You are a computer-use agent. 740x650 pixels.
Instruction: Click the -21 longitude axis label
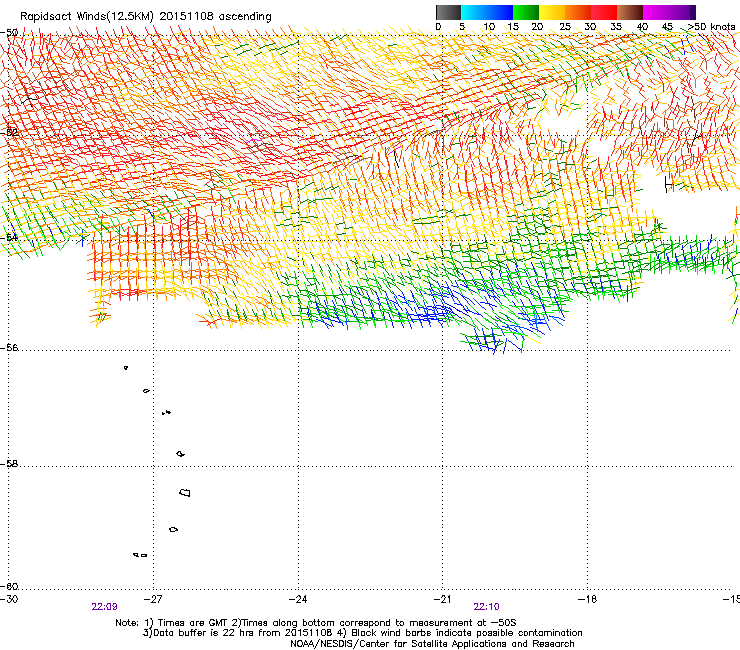tap(442, 599)
